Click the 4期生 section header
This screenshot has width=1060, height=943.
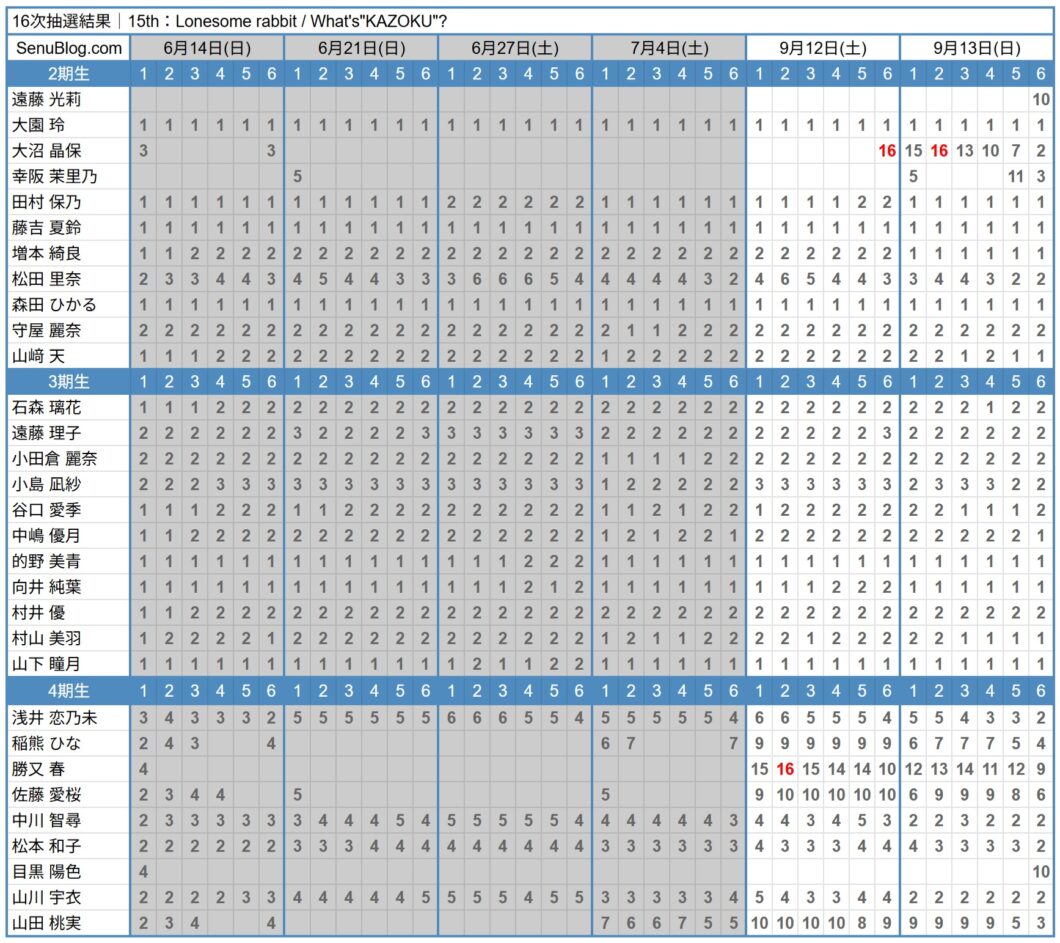click(68, 691)
